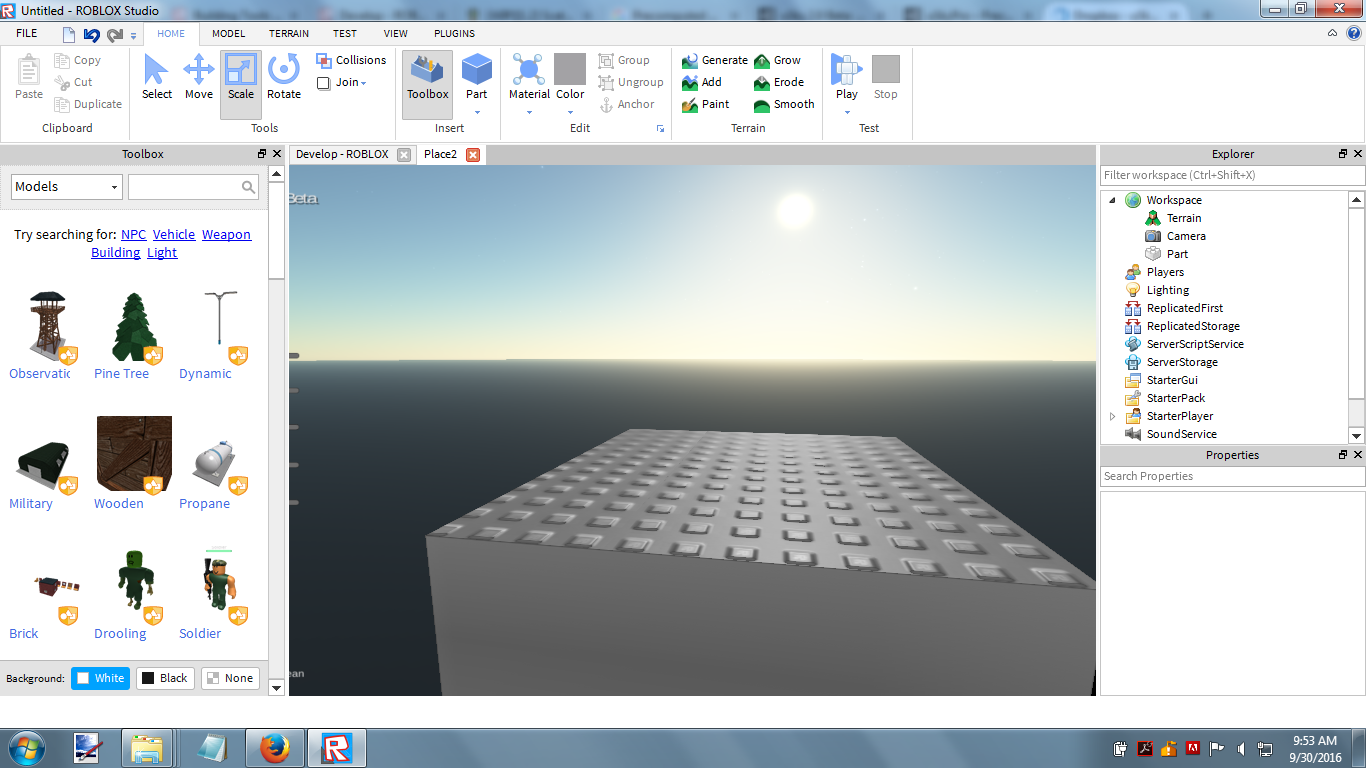Click the Paste clipboard button
Viewport: 1366px width, 768px height.
click(29, 77)
